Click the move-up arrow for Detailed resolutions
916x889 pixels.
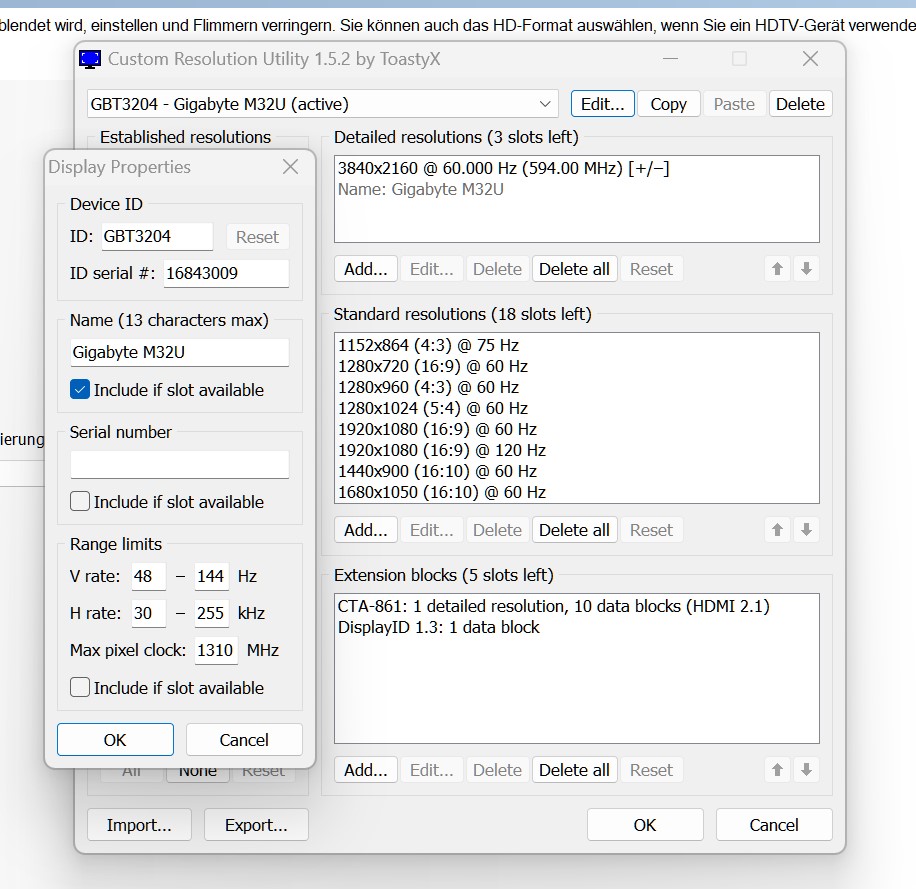point(777,269)
